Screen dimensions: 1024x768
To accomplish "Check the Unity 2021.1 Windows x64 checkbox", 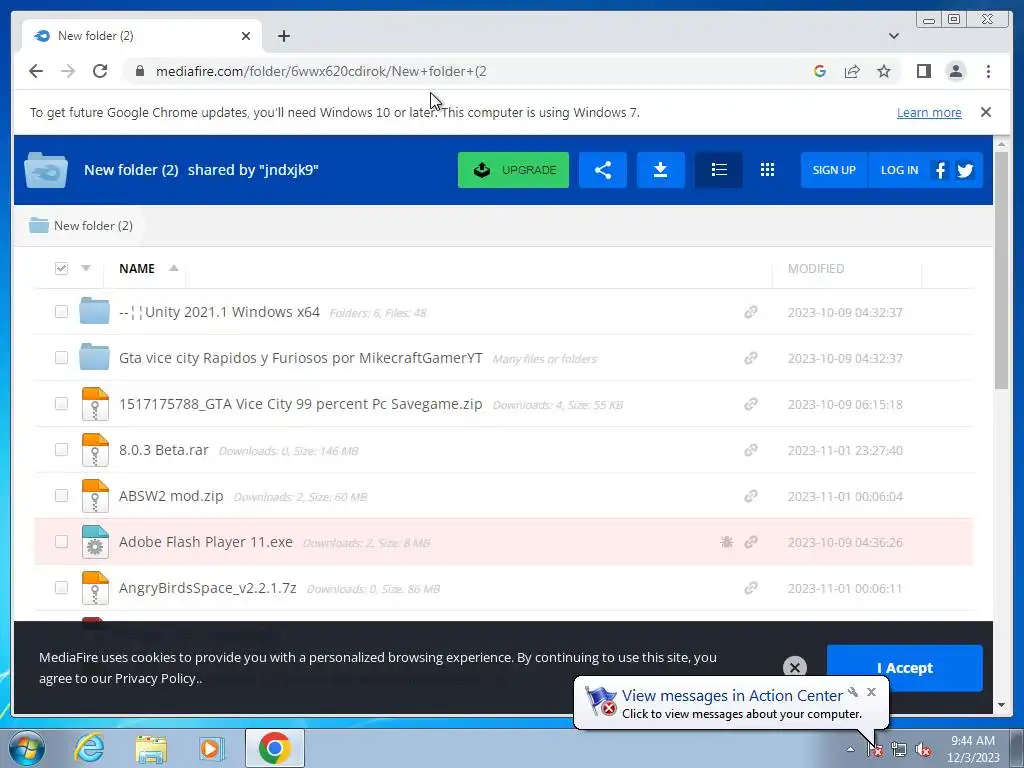I will point(61,312).
